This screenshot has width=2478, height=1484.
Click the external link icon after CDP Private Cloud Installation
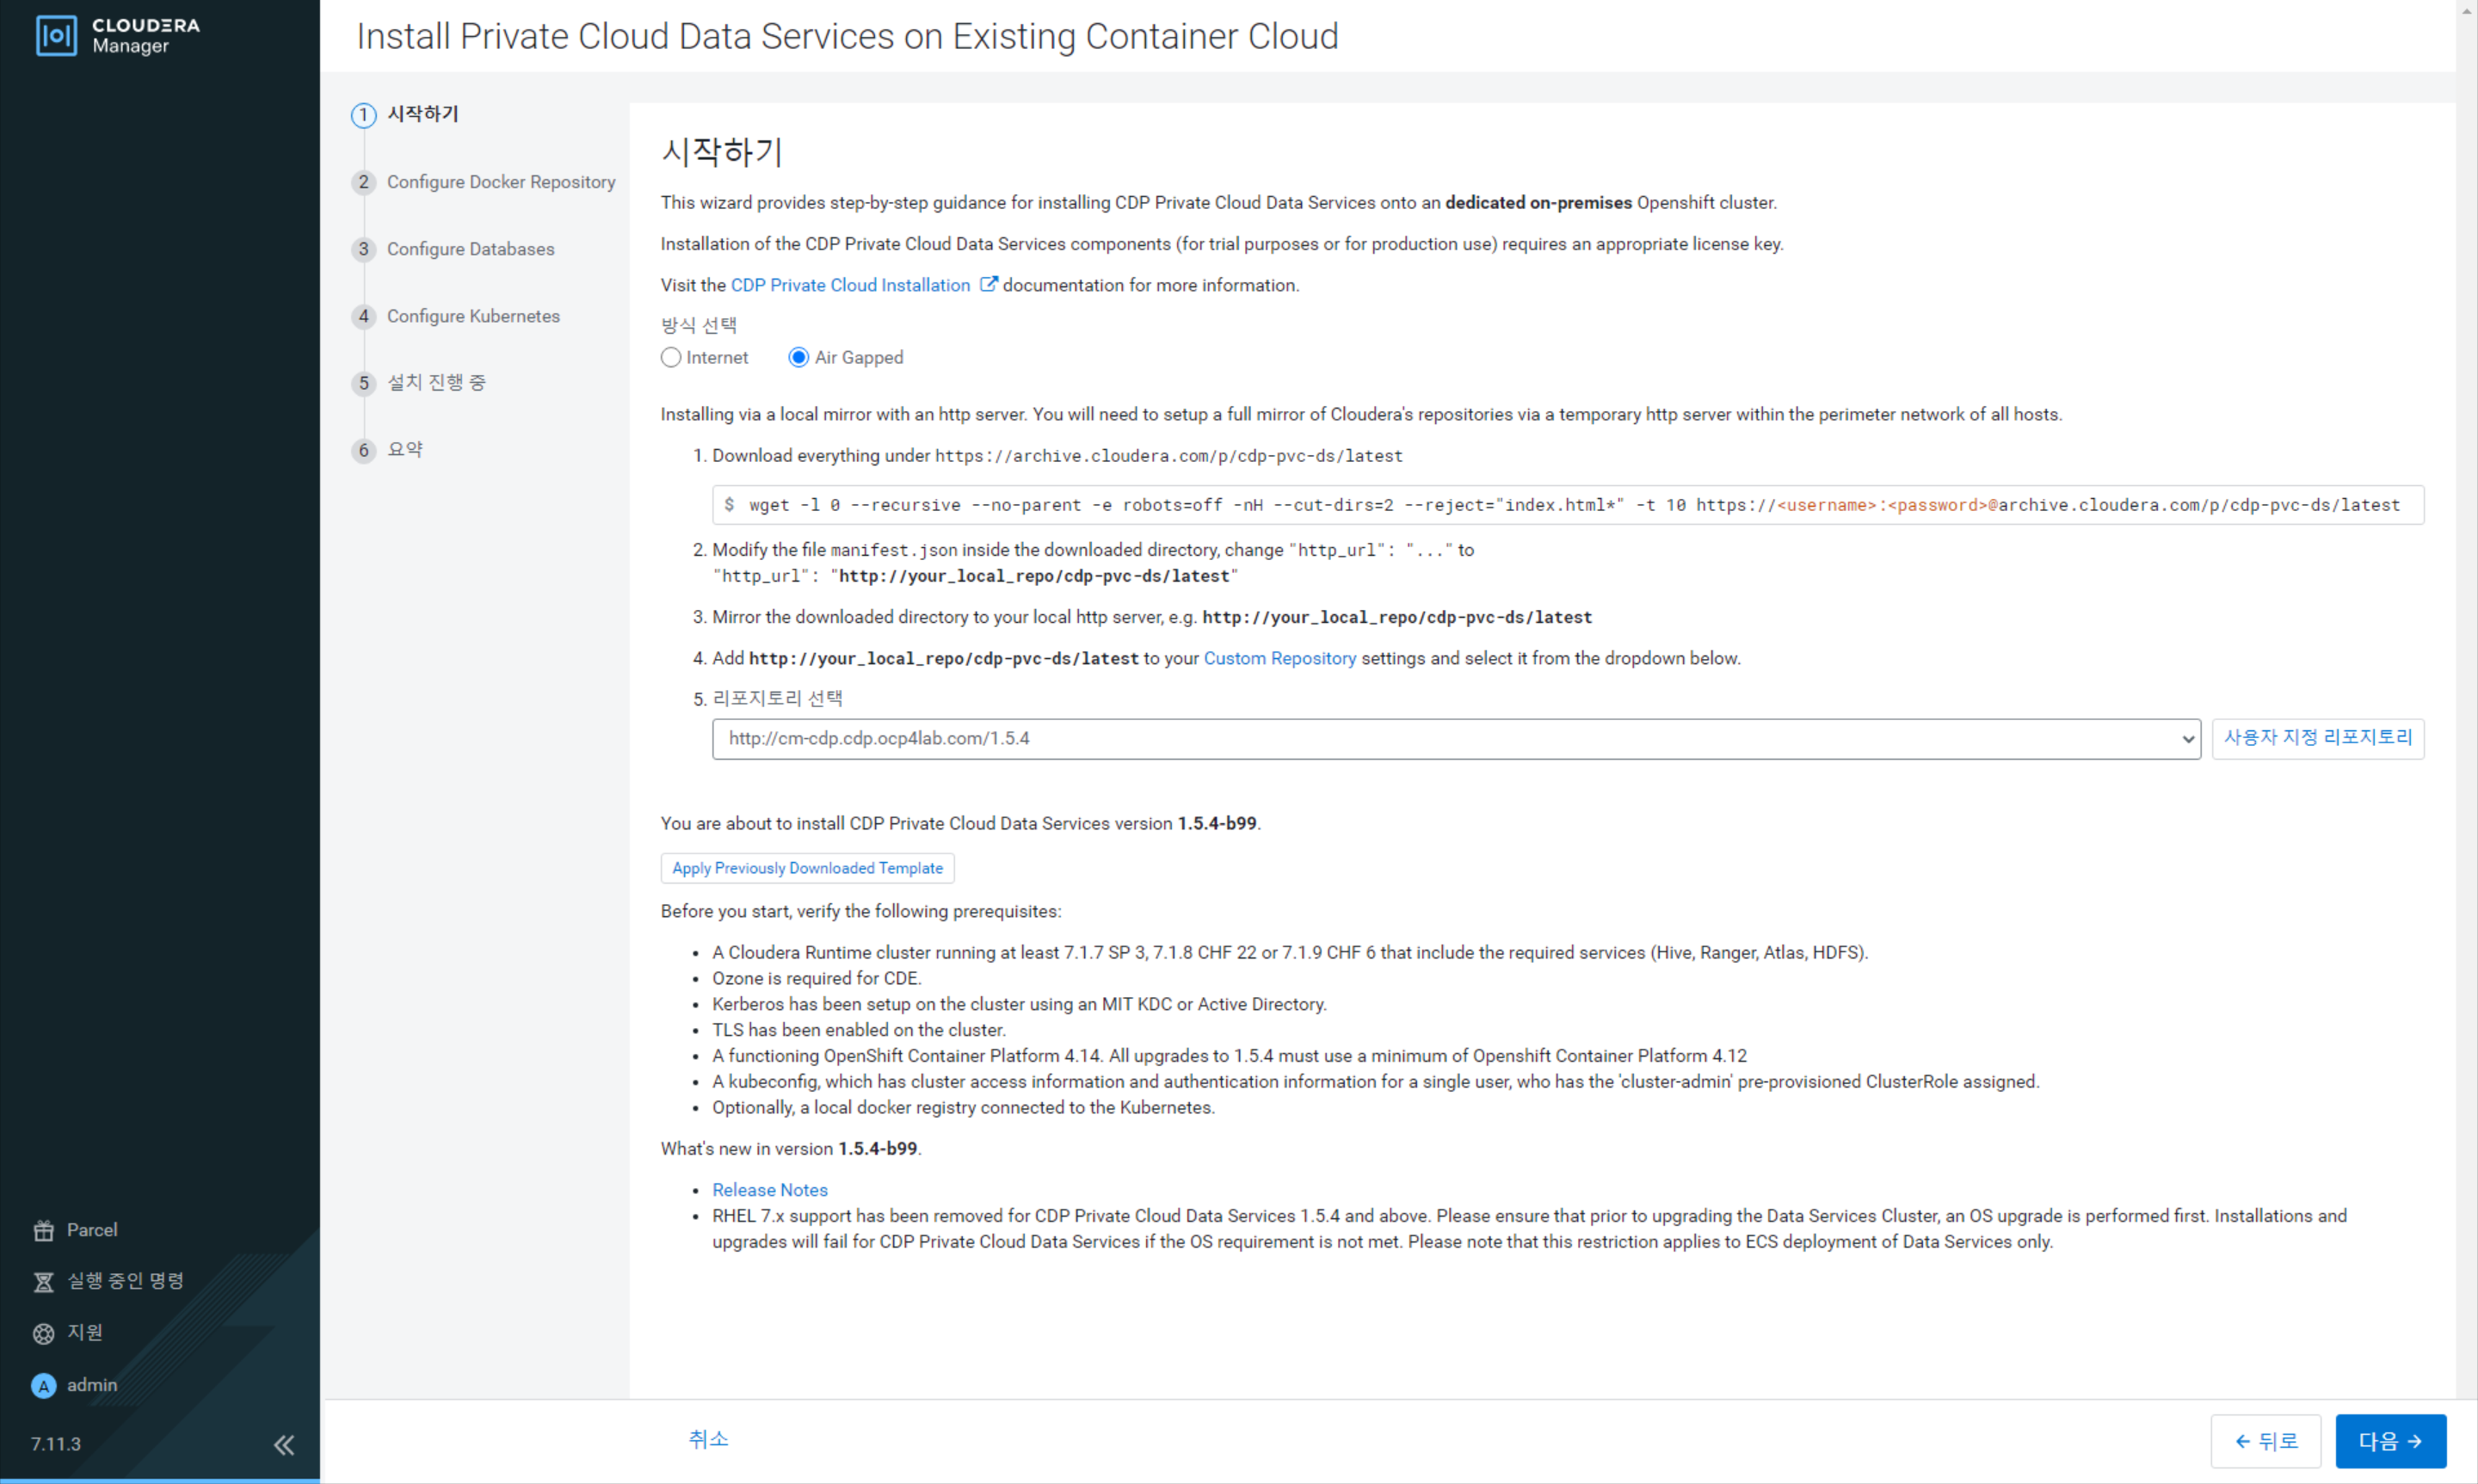click(988, 285)
